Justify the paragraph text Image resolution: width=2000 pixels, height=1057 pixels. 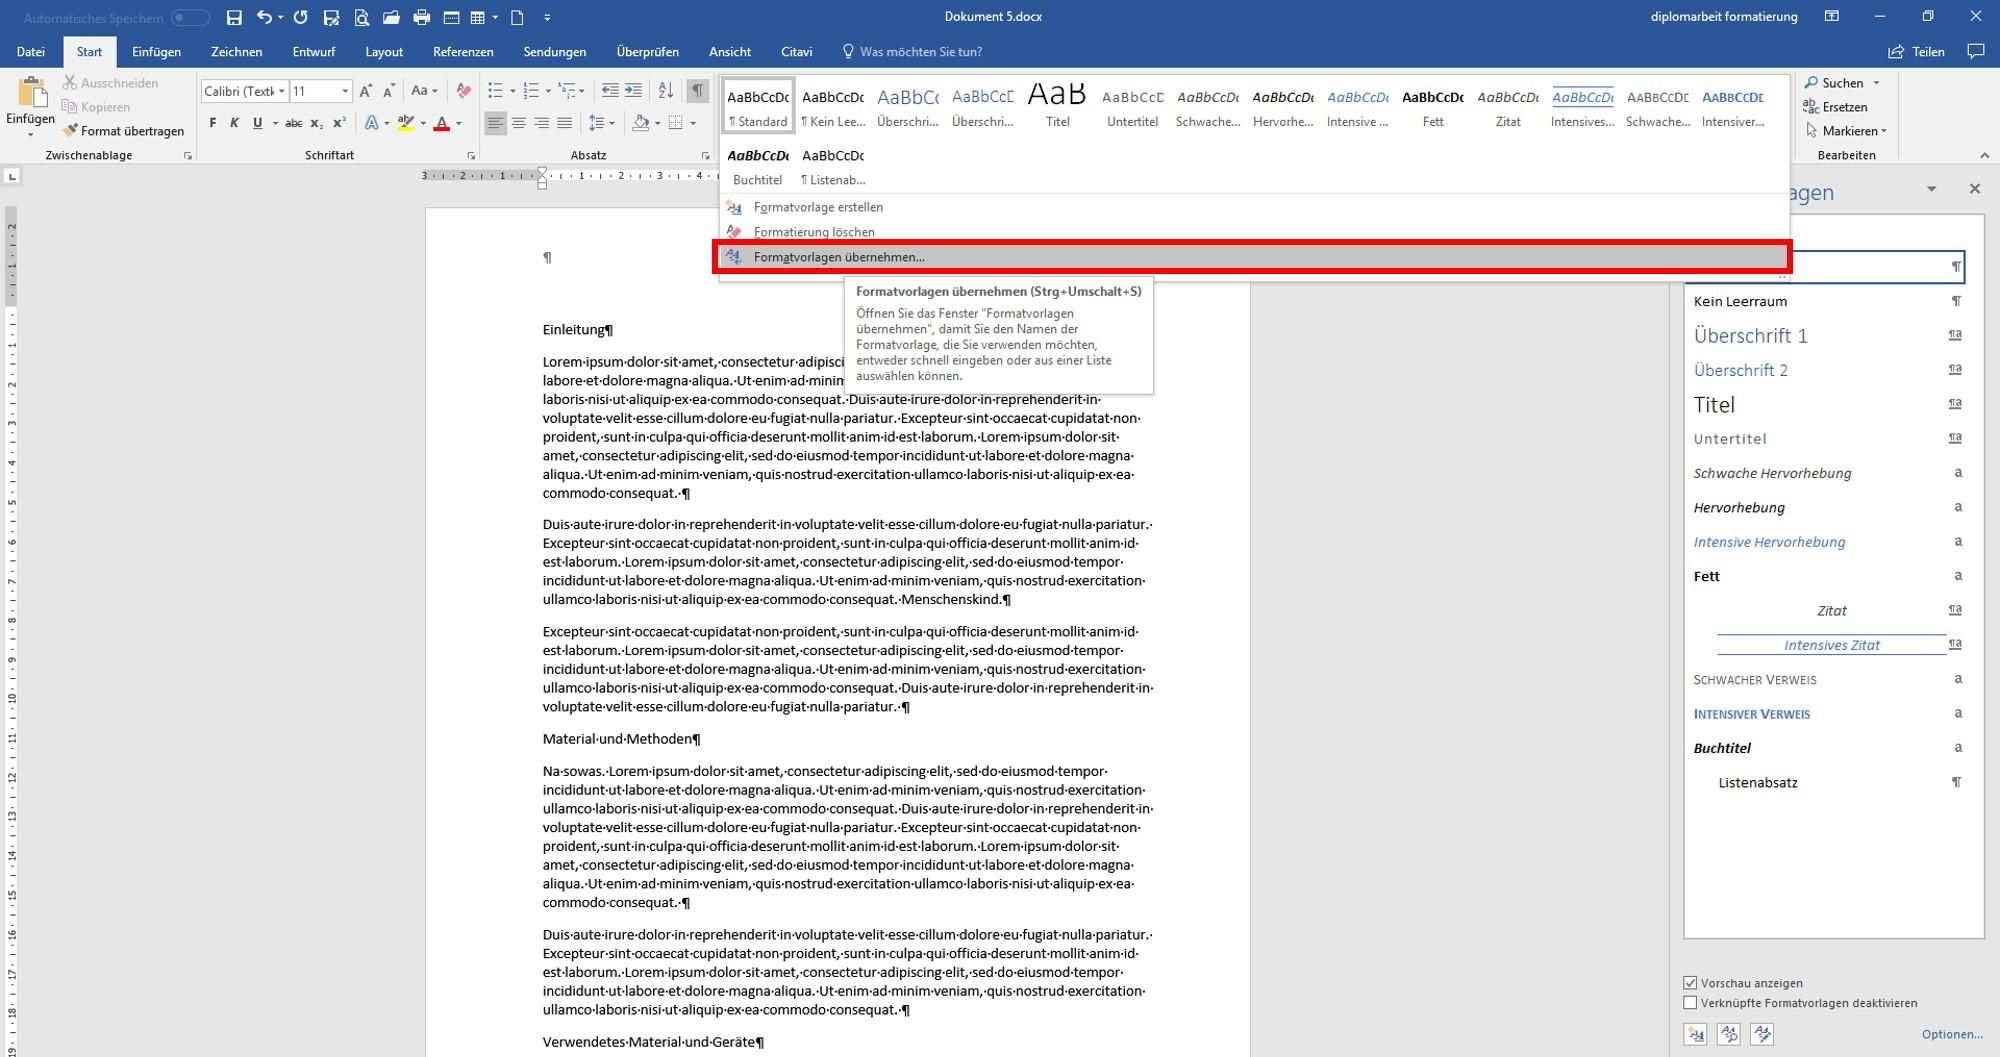[564, 123]
